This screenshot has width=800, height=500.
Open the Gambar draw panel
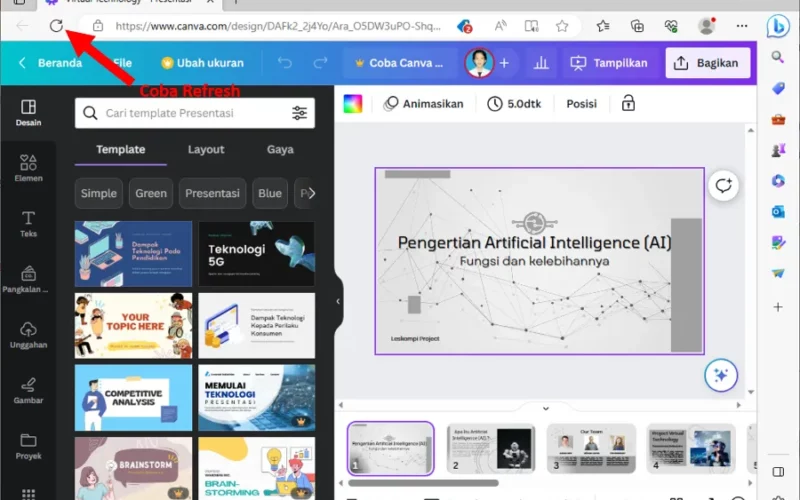click(28, 391)
